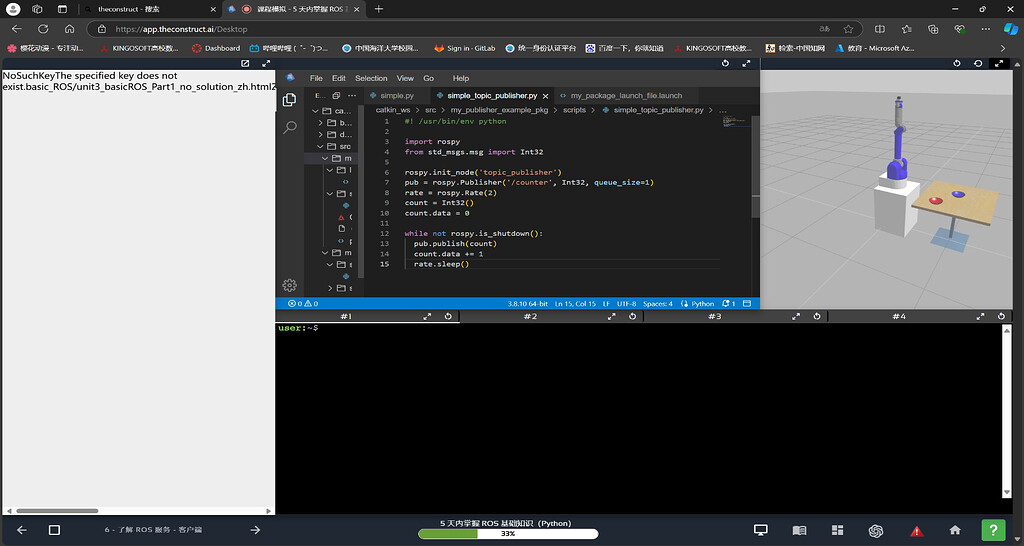Open Python language mode selector in status bar
This screenshot has height=546, width=1024.
(702, 304)
